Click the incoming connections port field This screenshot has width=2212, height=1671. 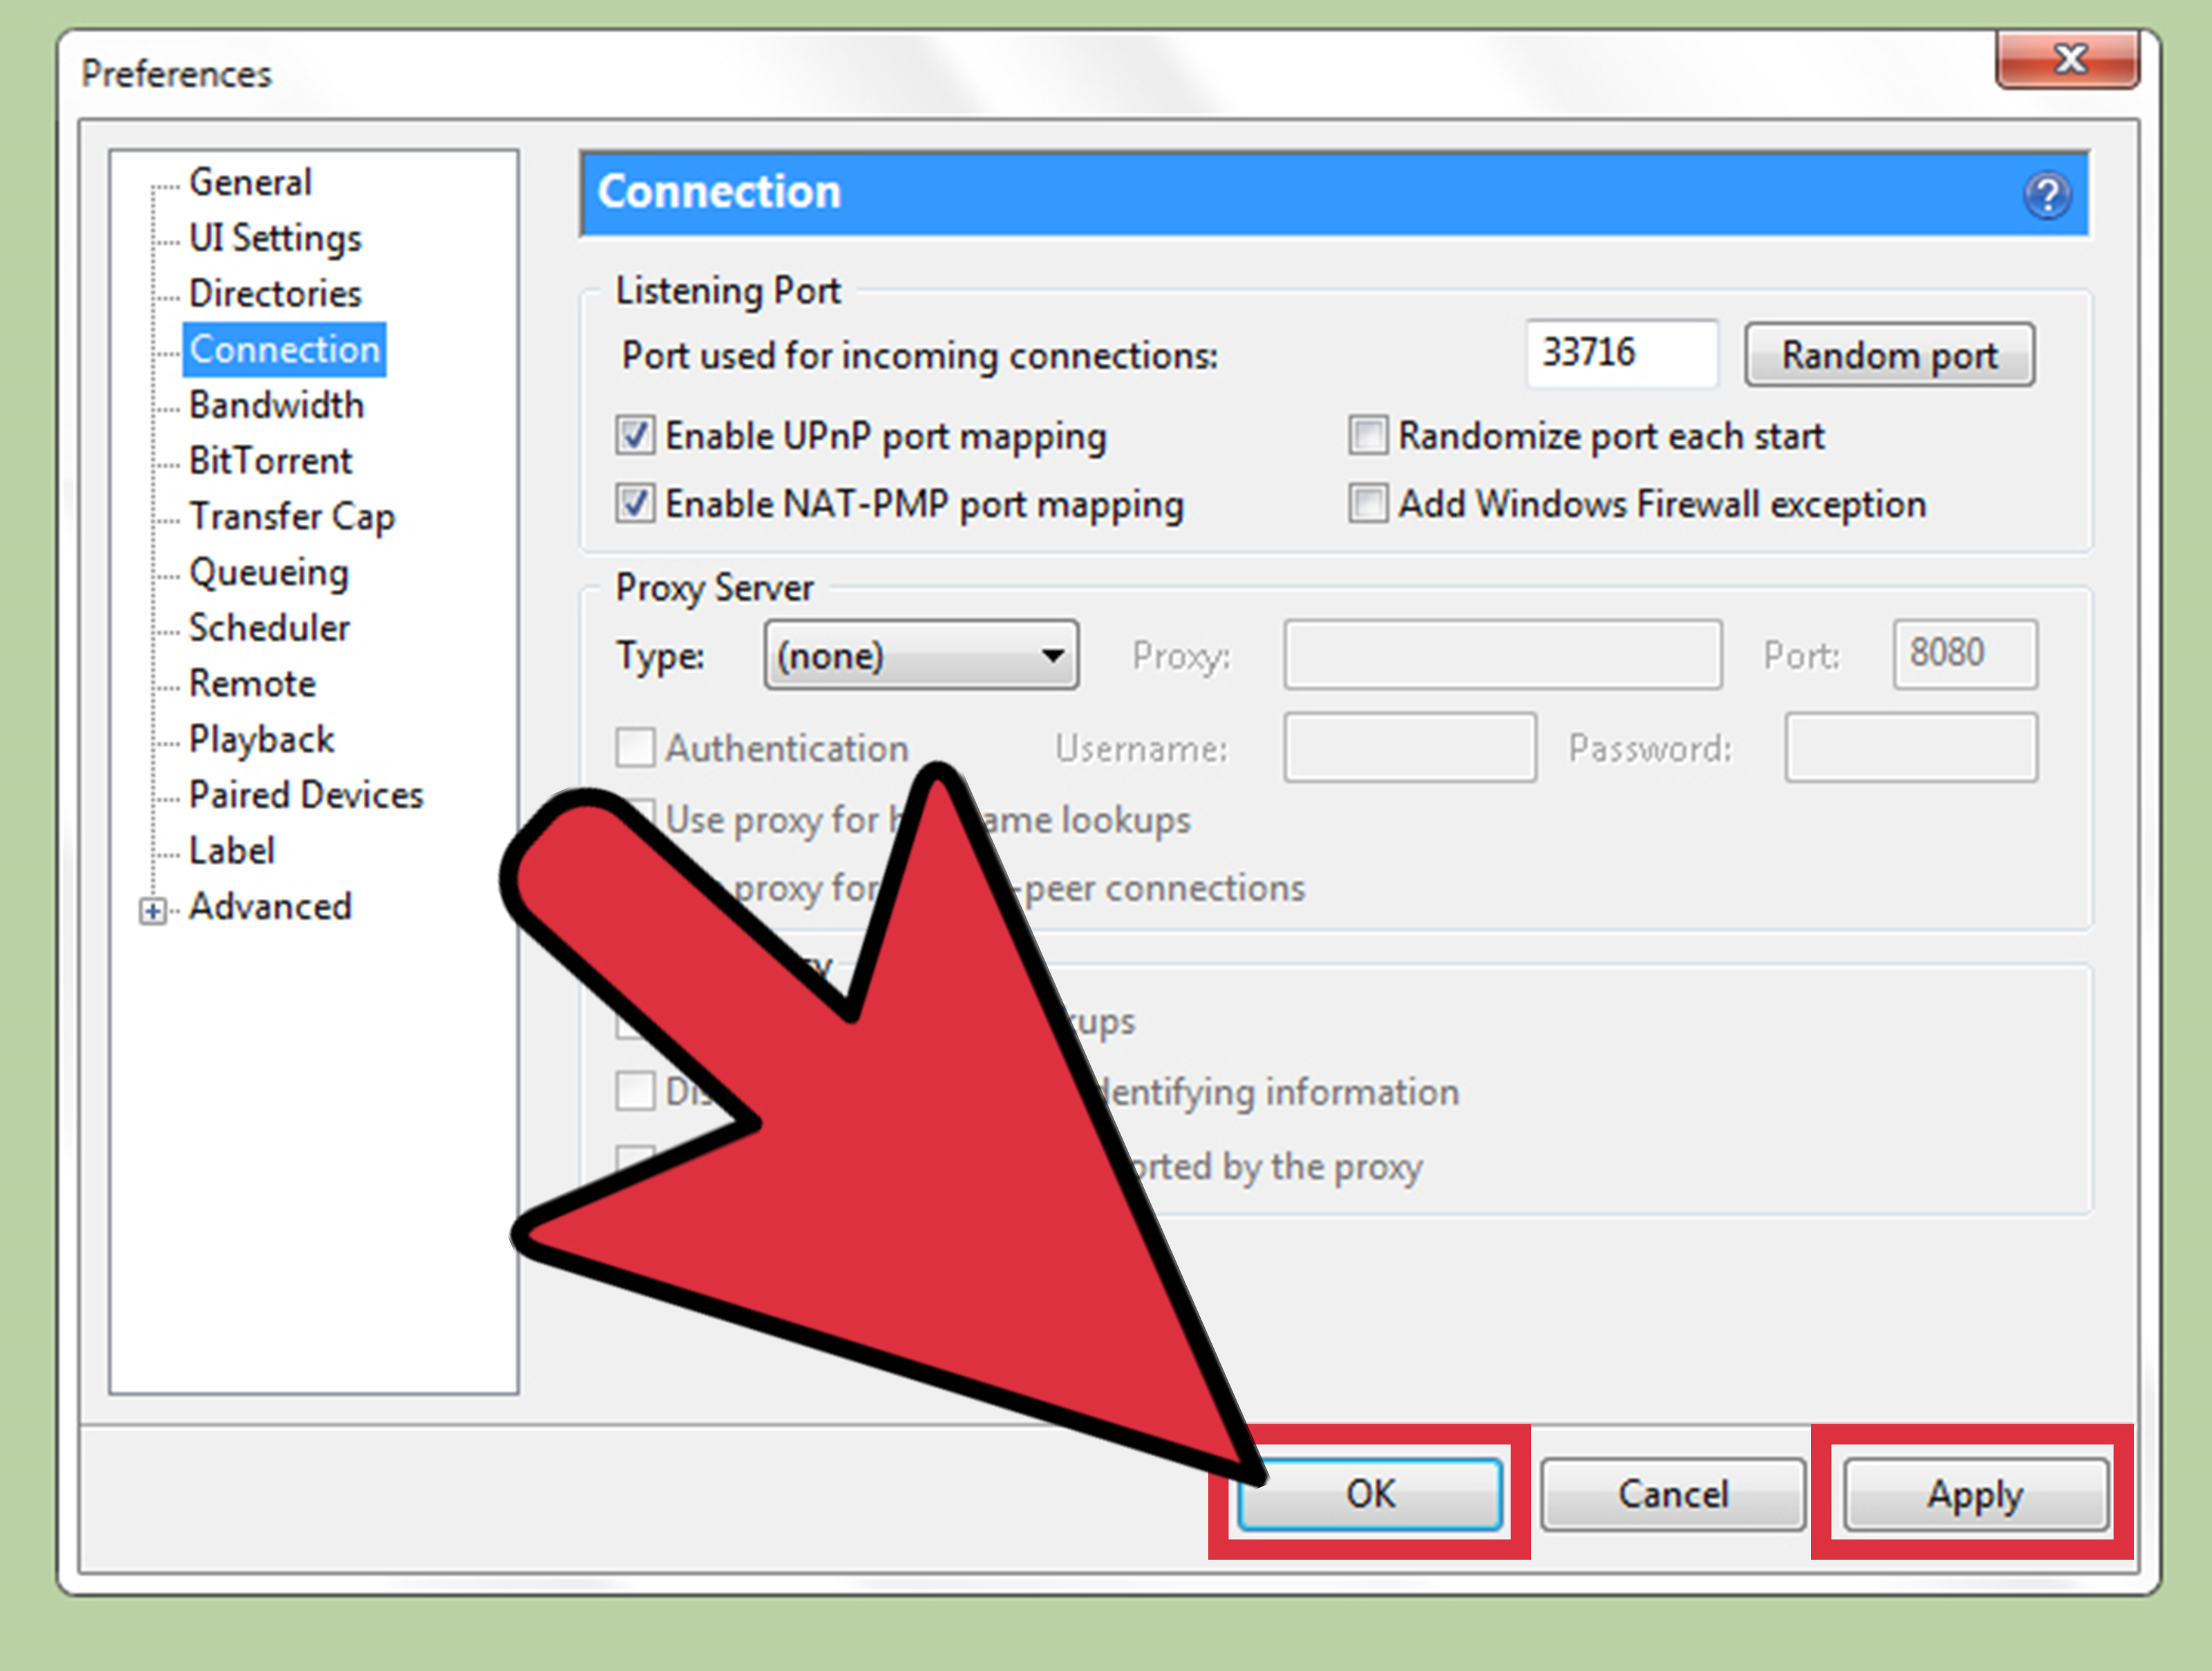(1622, 352)
